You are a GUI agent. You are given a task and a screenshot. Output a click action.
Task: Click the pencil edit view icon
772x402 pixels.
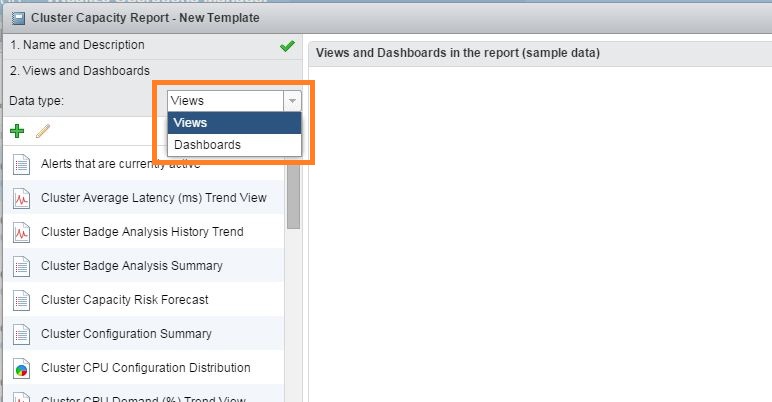click(x=42, y=131)
